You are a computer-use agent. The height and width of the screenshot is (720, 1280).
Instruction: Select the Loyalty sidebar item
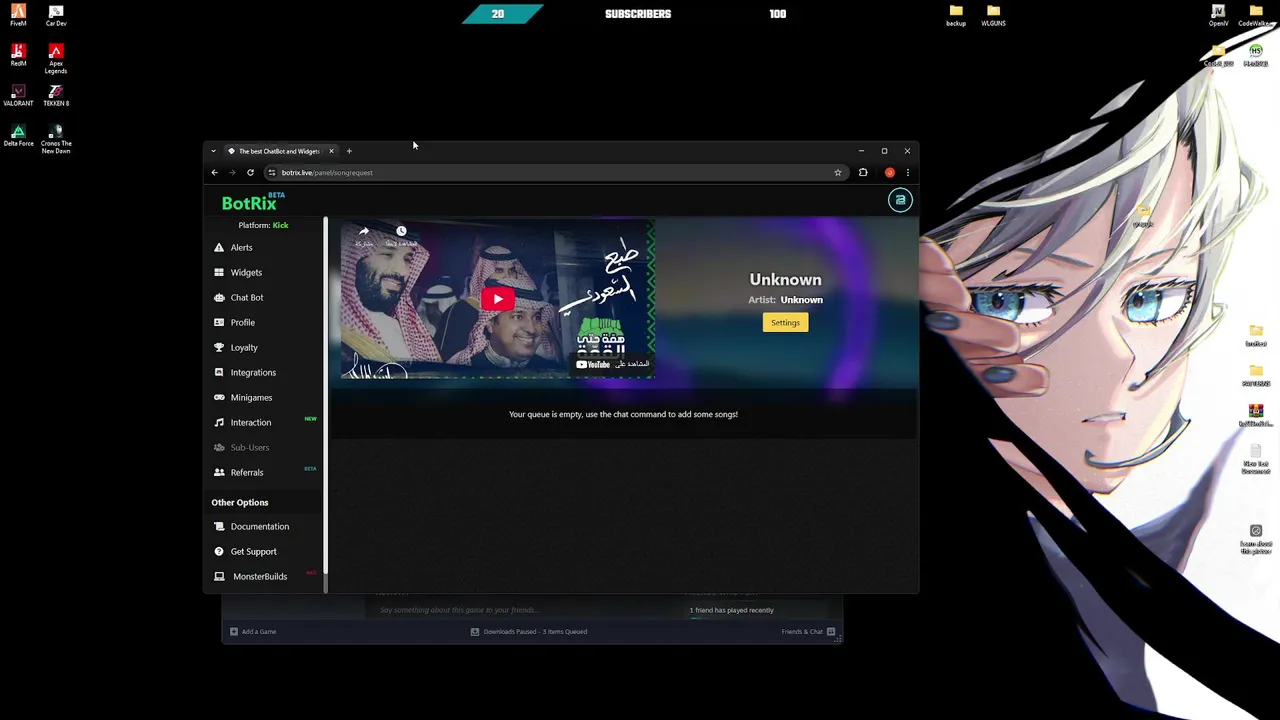tap(244, 347)
